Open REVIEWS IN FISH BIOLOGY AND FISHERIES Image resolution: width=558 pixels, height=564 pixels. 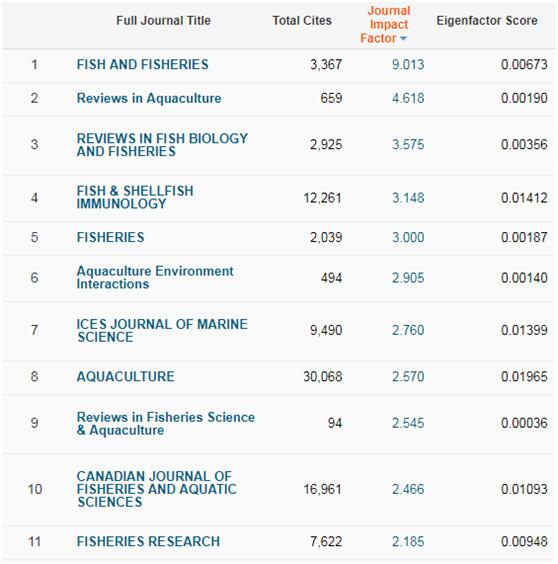(162, 145)
